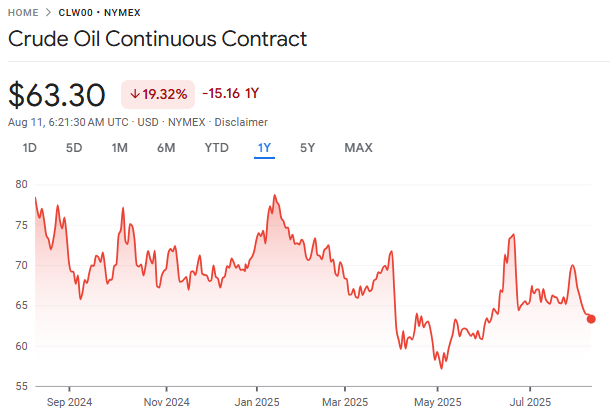The width and height of the screenshot is (610, 417).
Task: Click the HOME breadcrumb link
Action: 25,14
